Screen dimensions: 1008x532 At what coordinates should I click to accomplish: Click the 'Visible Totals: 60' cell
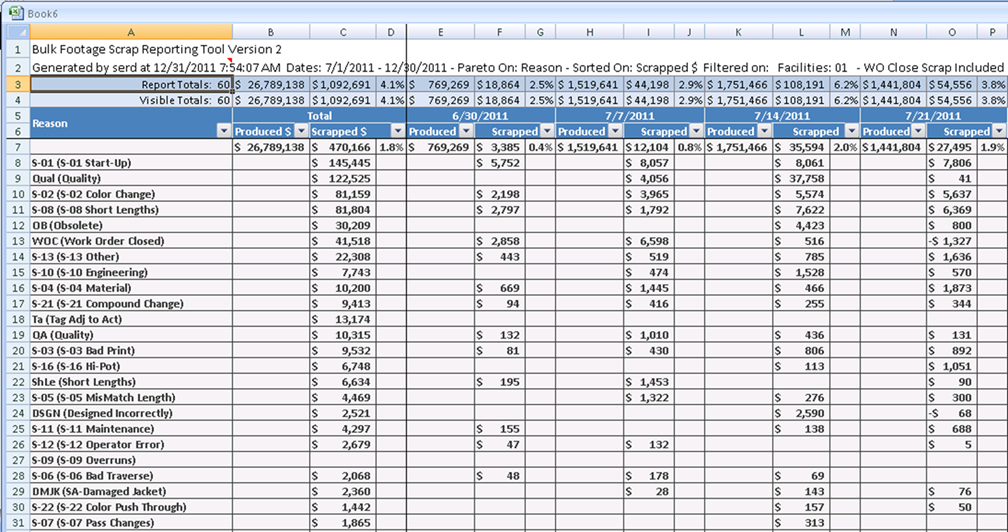tap(131, 100)
